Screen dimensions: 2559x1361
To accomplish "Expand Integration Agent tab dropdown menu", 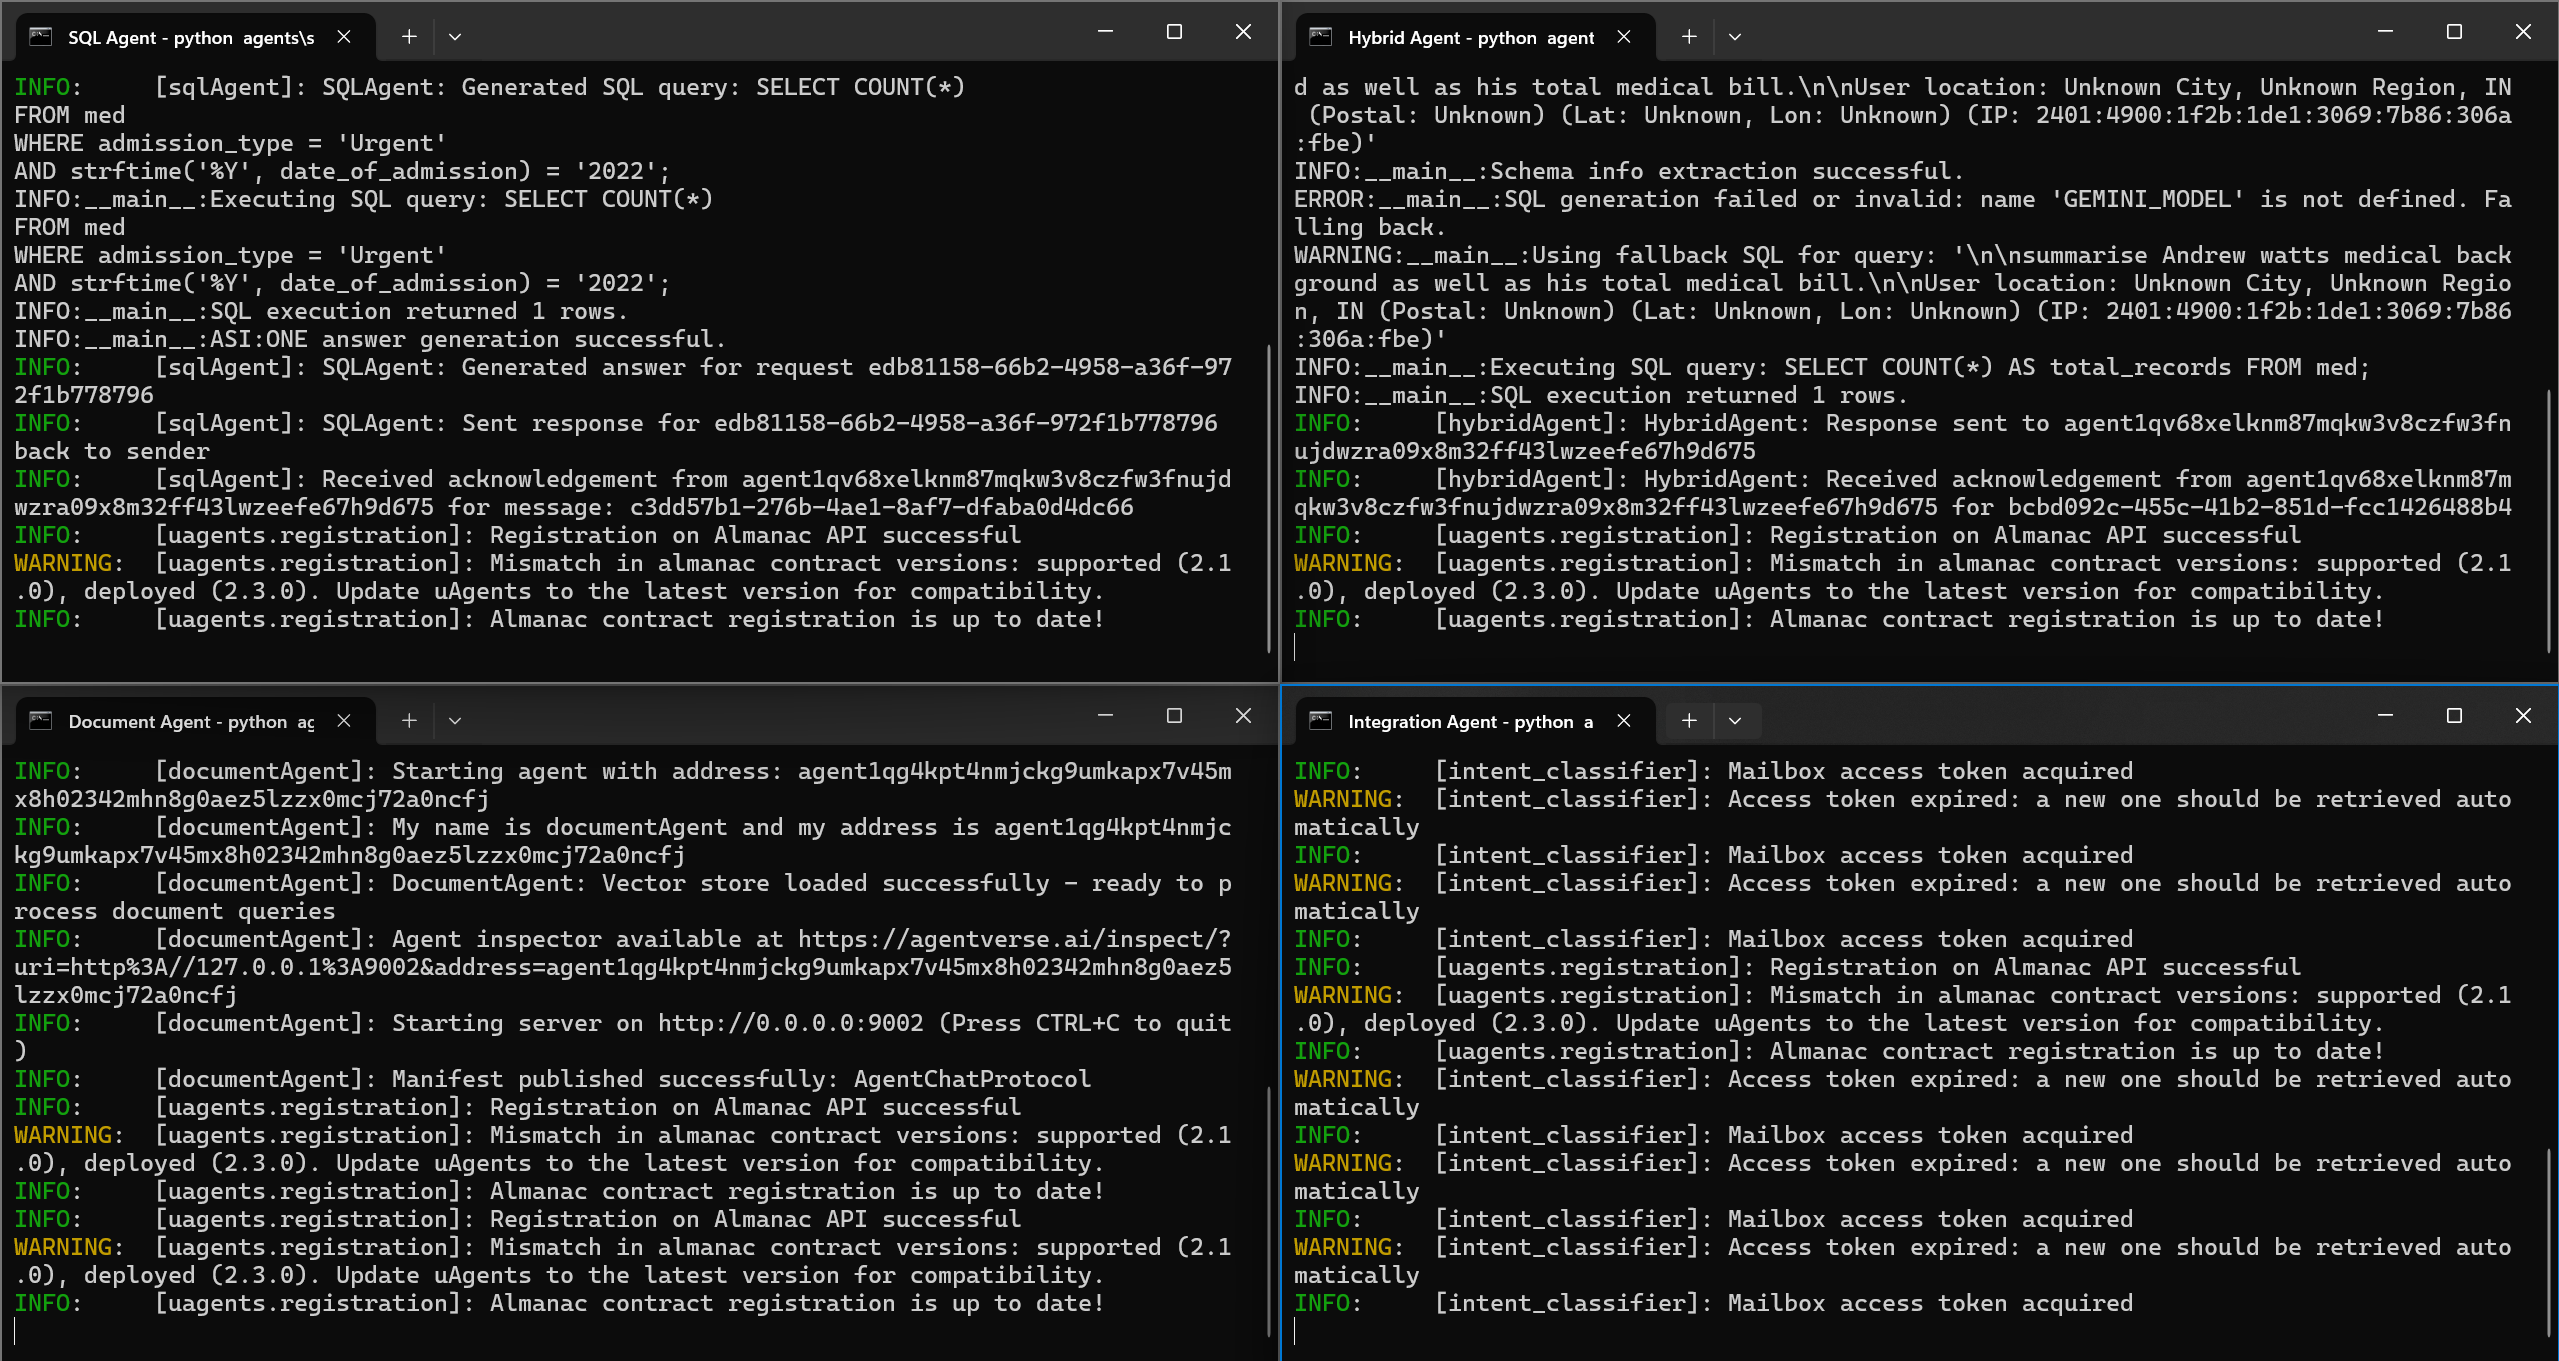I will (x=1735, y=721).
